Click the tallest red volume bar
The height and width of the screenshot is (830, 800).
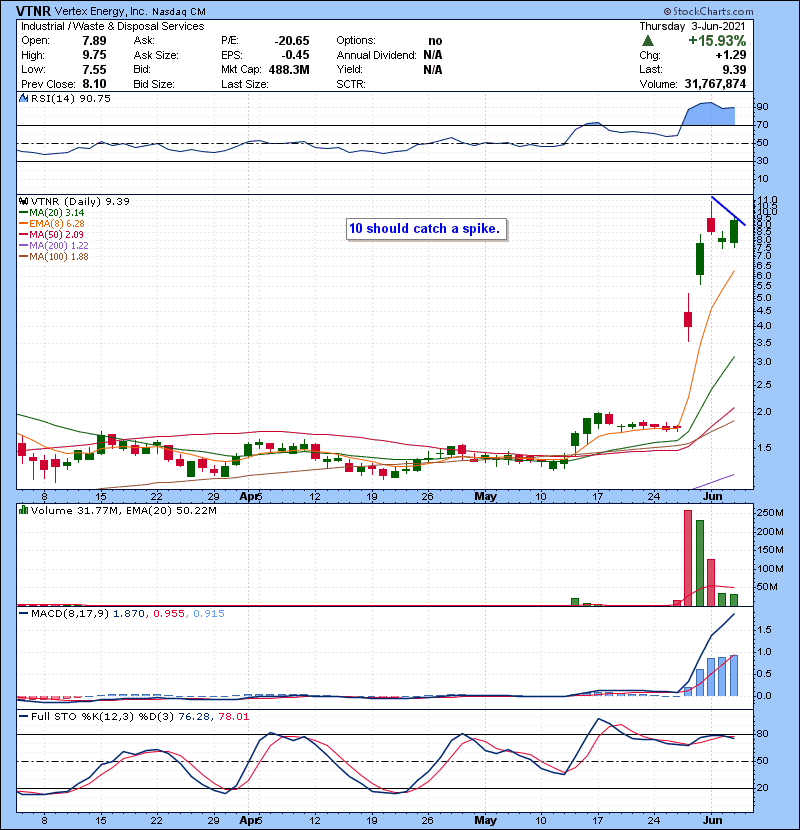[x=688, y=558]
